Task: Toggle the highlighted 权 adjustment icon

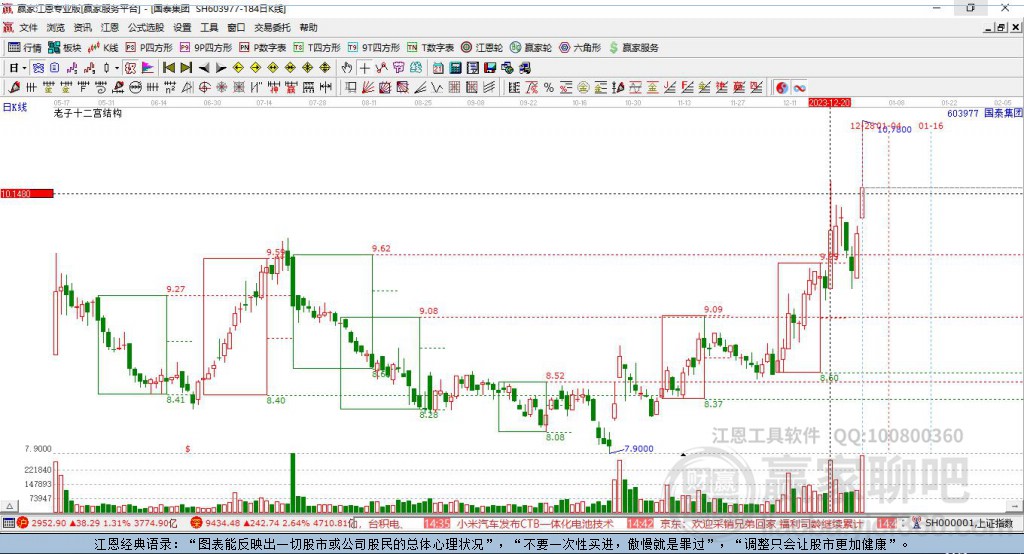Action: point(131,68)
